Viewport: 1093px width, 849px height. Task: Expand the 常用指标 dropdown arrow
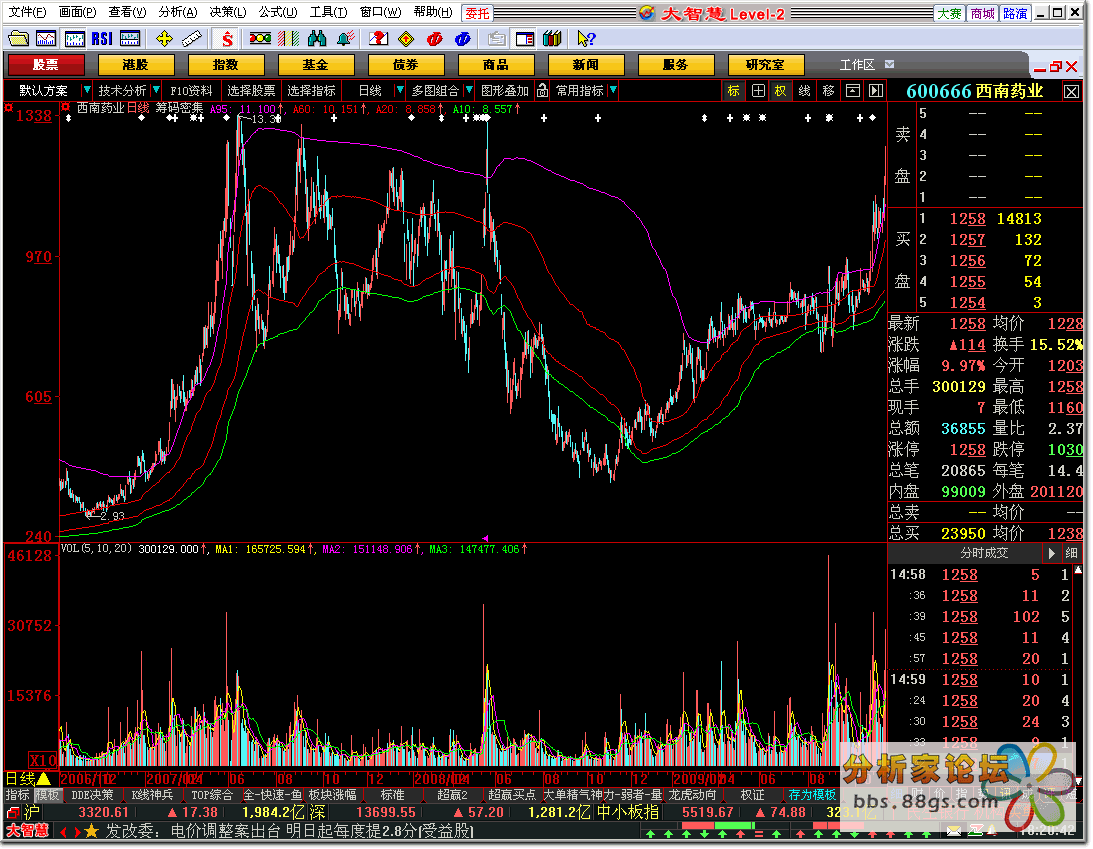[x=613, y=91]
